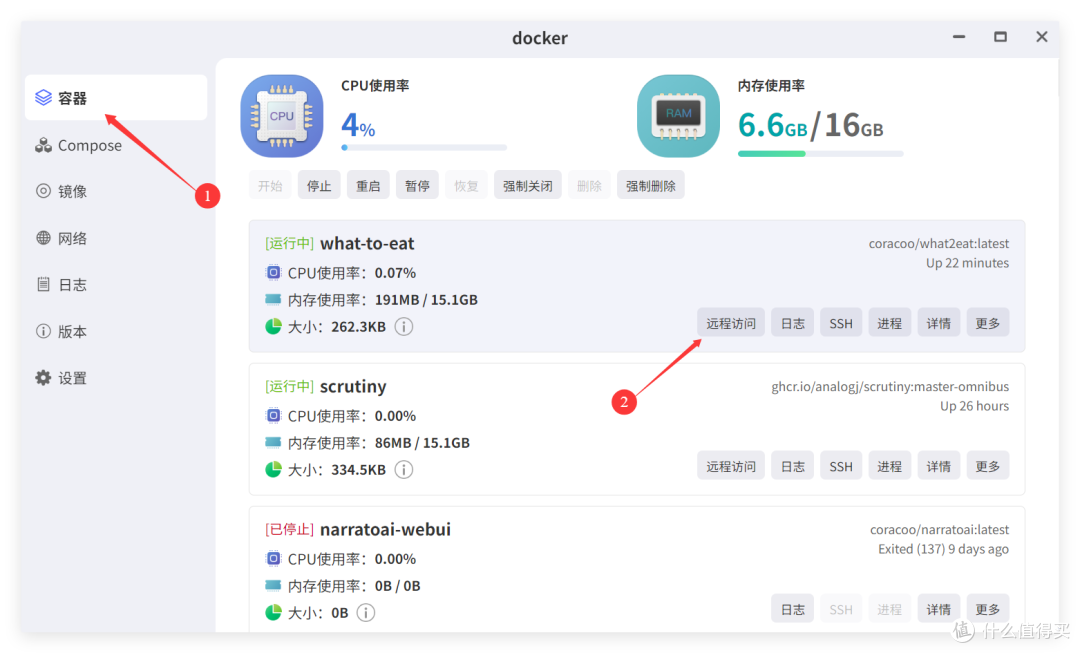Click scrutiny CPU usage chip icon

(273, 415)
